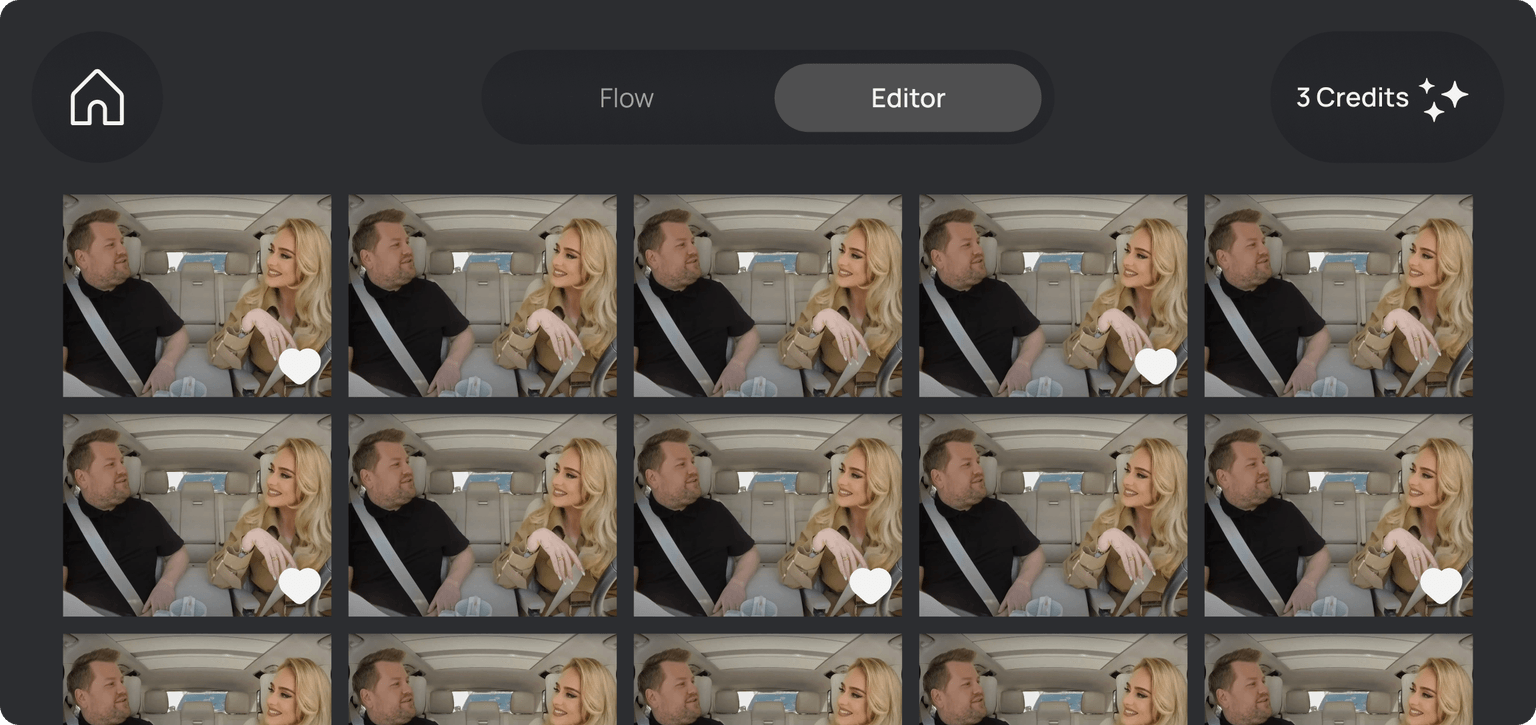
Task: Pick the fourth frame in the second row
Action: tap(1053, 515)
